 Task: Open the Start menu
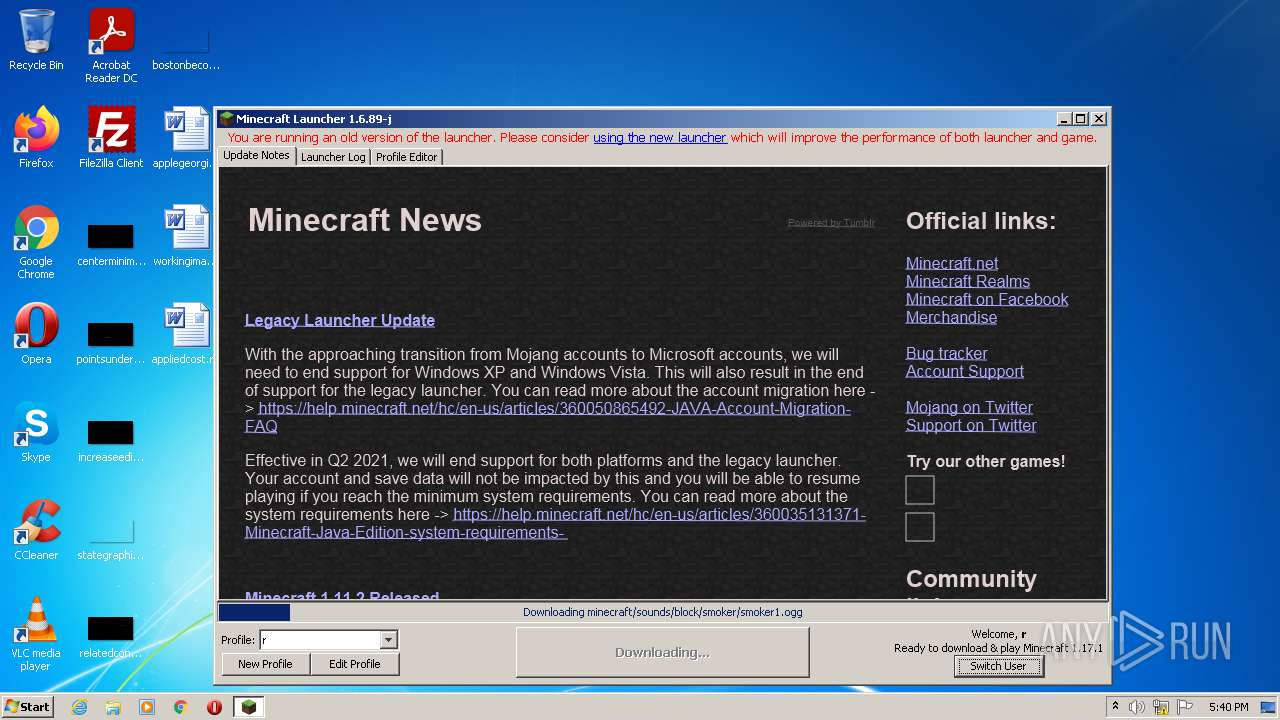(x=28, y=707)
